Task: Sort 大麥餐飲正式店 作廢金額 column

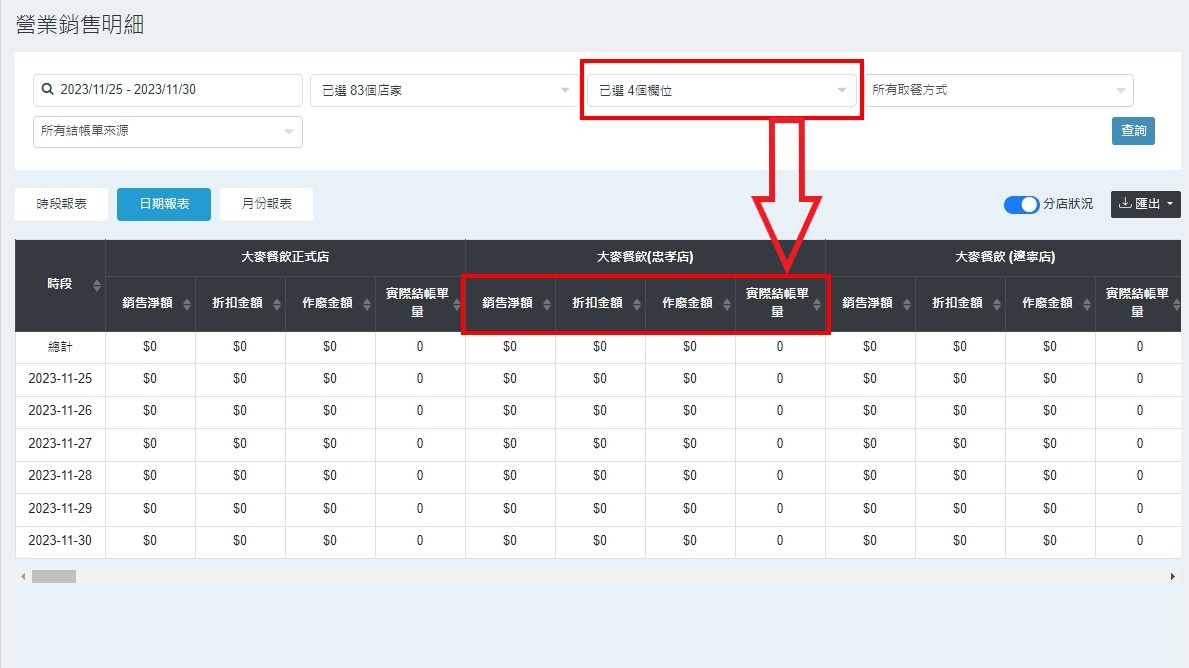Action: (366, 304)
